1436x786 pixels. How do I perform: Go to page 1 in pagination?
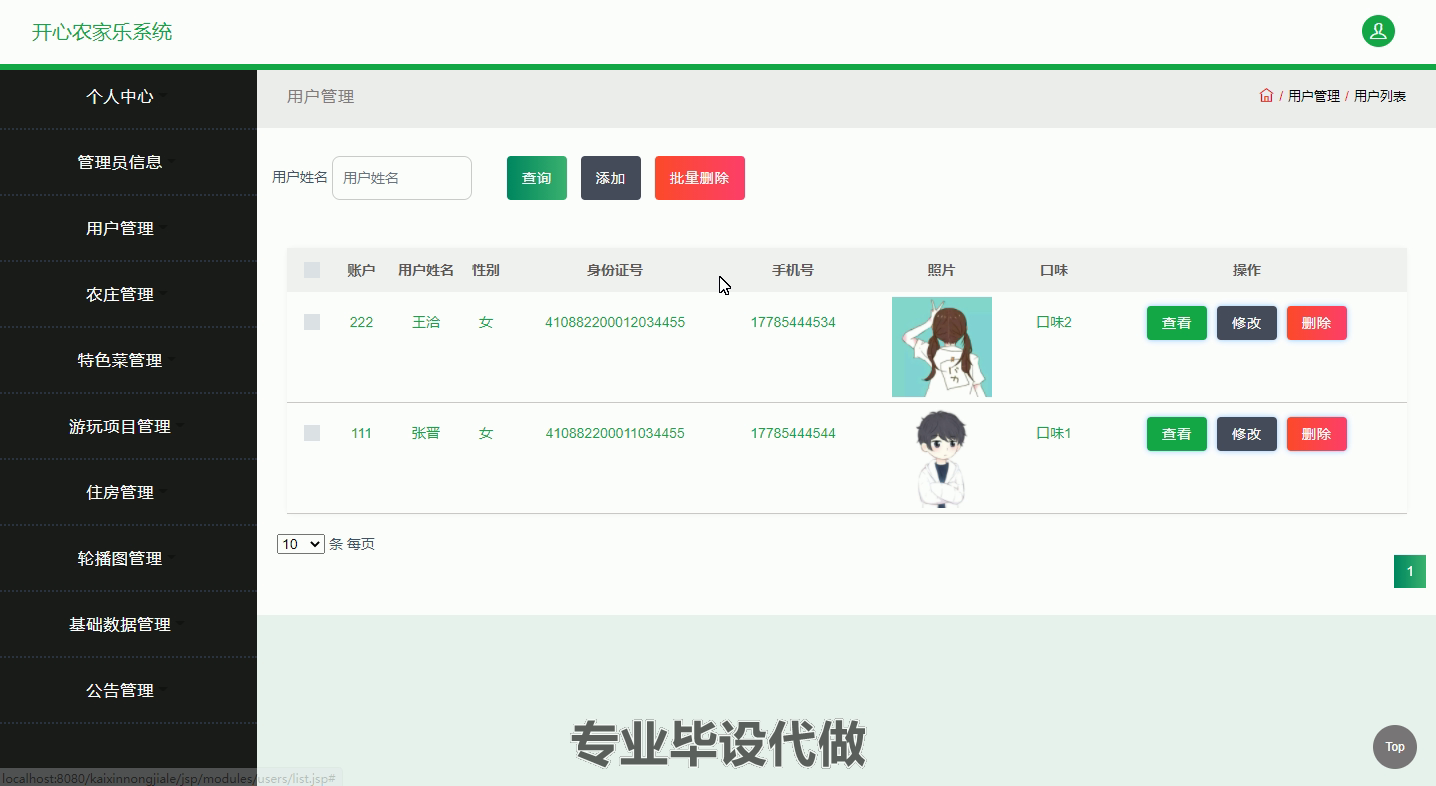(x=1410, y=572)
